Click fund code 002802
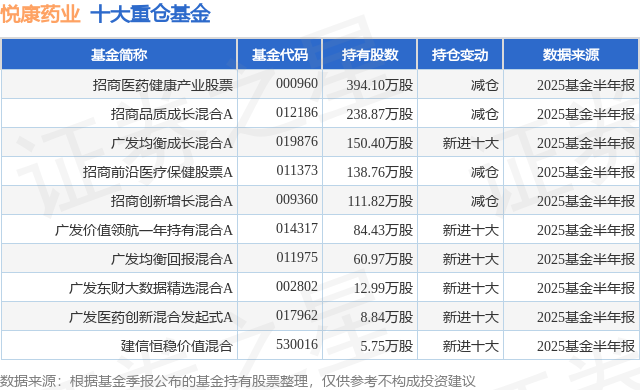The height and width of the screenshot is (390, 640). click(297, 286)
